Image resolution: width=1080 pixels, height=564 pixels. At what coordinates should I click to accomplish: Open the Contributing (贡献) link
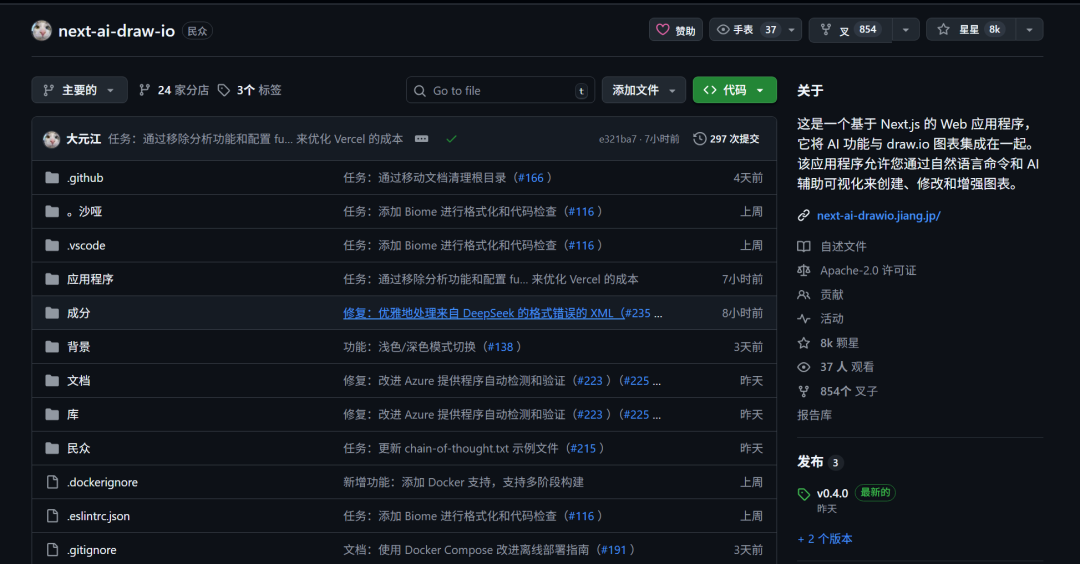coord(831,294)
